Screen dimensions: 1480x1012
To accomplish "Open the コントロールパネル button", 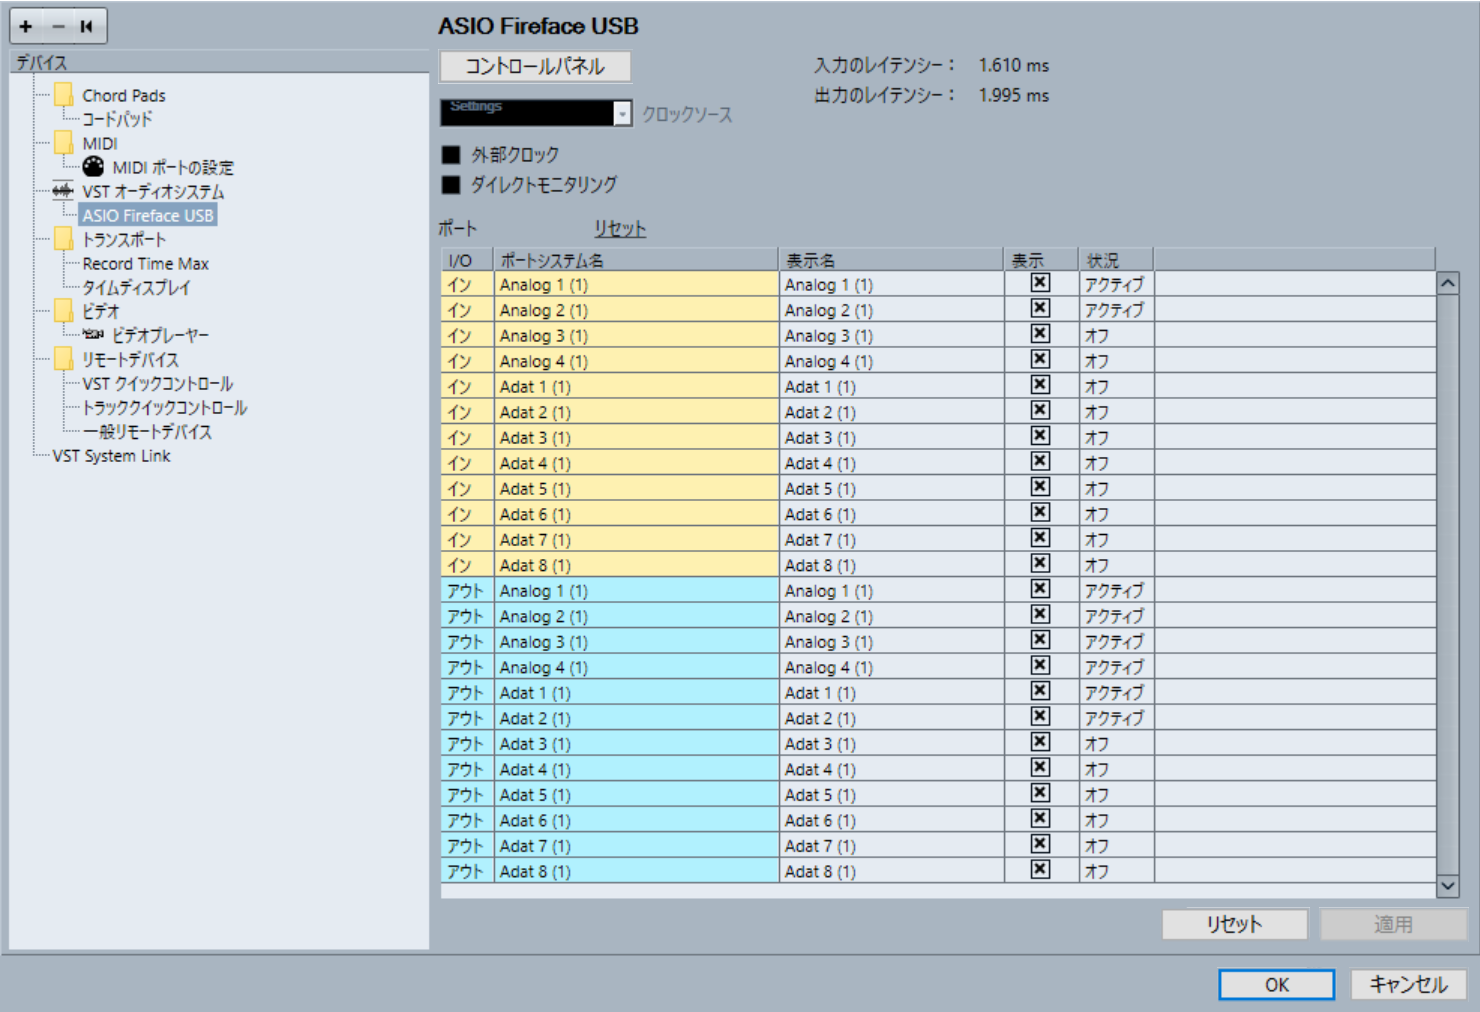I will 535,66.
